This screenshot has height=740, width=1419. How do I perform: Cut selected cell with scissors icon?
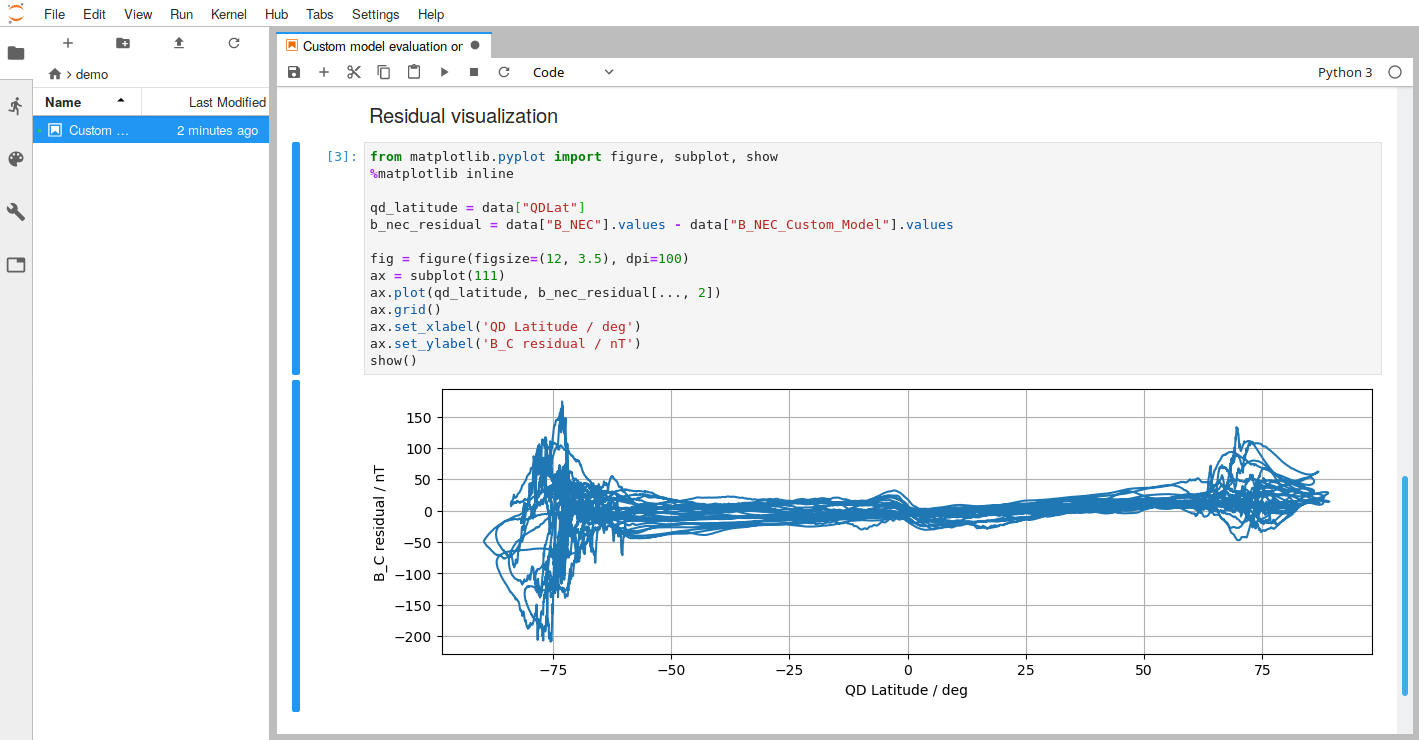point(354,72)
